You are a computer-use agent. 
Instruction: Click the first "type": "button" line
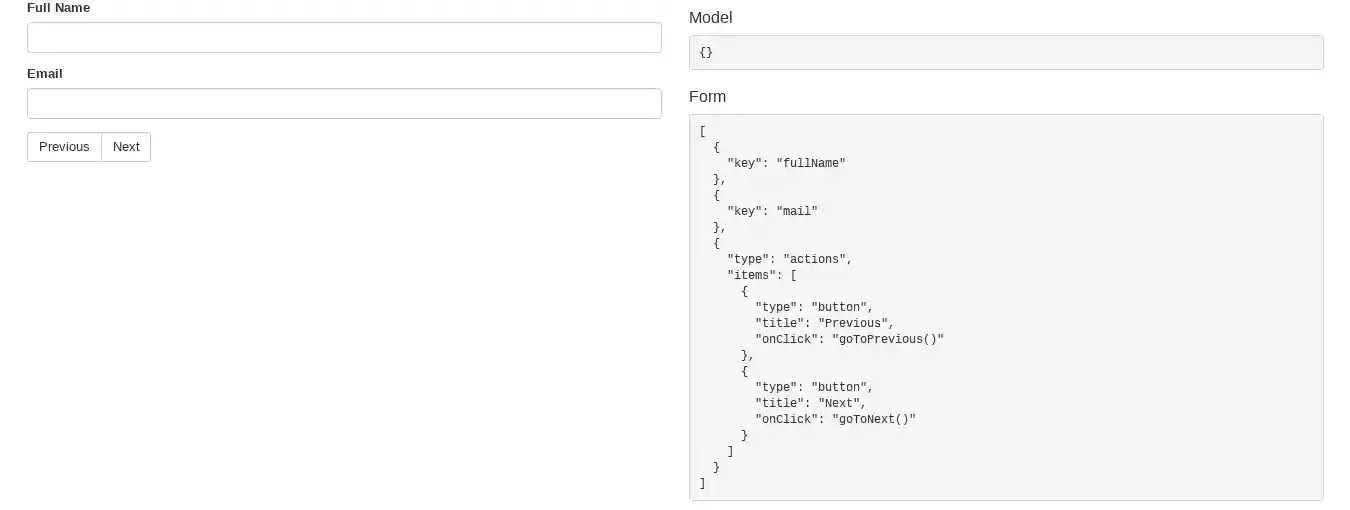[814, 307]
